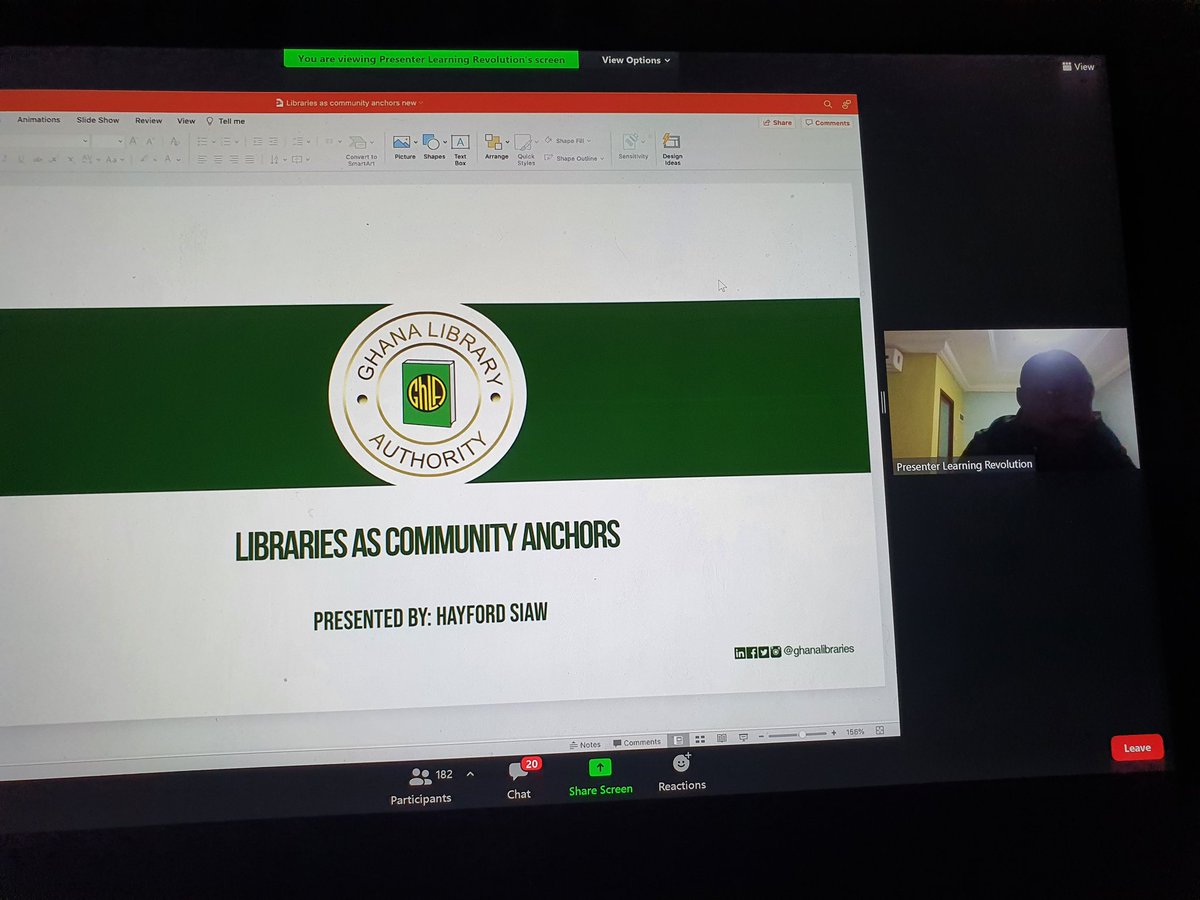This screenshot has height=900, width=1200.
Task: Open the Shape Outline dropdown
Action: pyautogui.click(x=572, y=158)
